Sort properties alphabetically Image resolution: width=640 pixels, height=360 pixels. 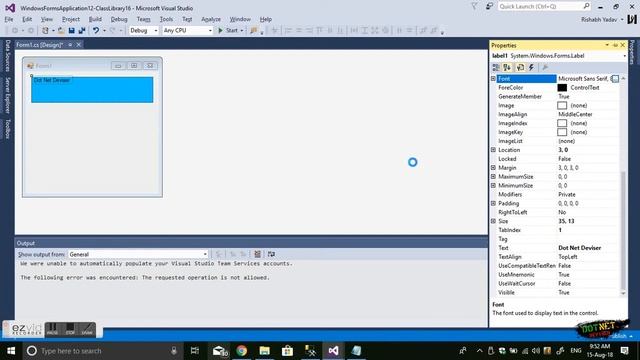(507, 67)
